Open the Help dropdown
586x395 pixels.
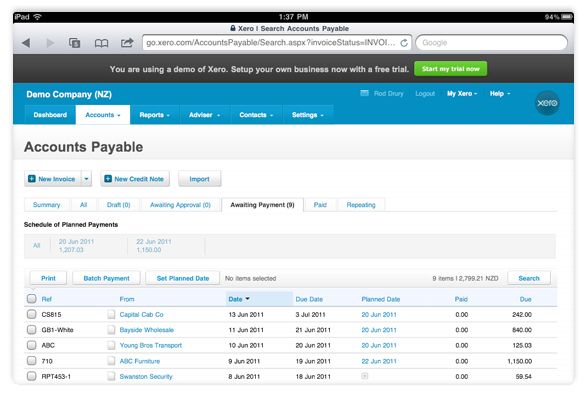(500, 93)
